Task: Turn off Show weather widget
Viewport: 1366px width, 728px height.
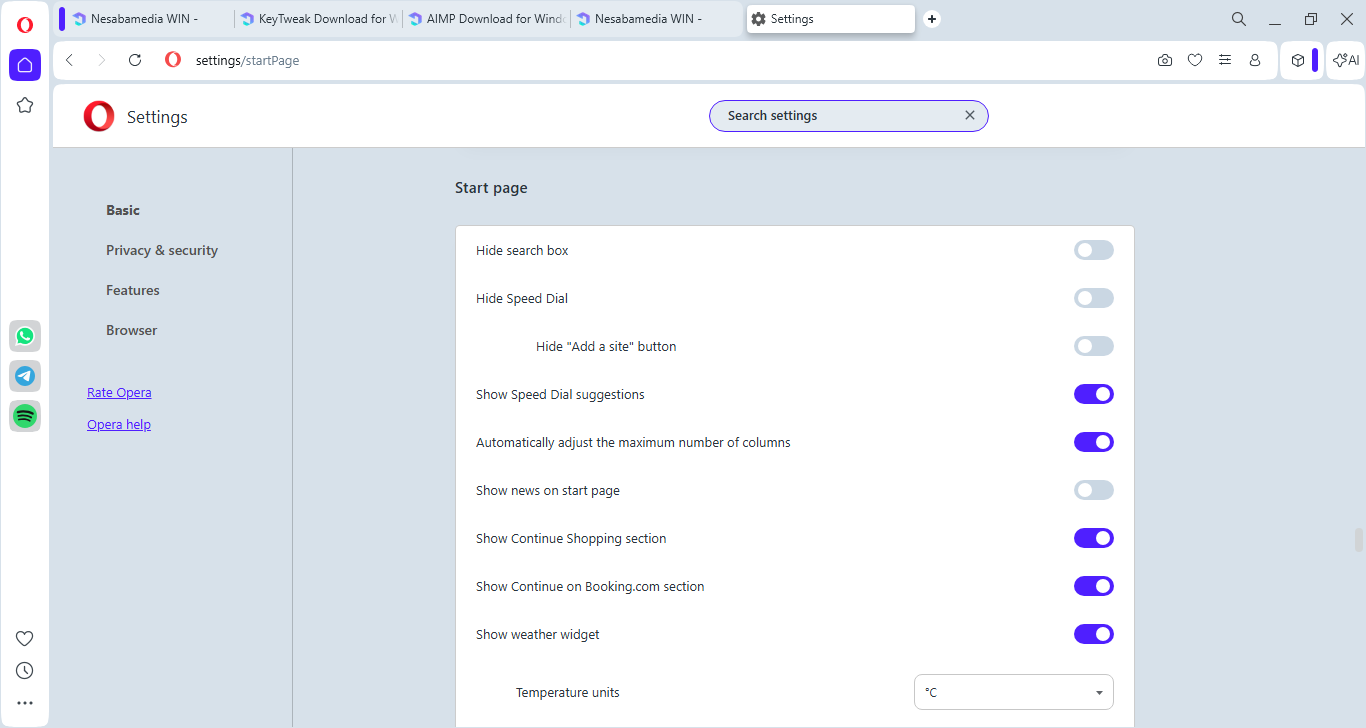Action: click(1093, 634)
